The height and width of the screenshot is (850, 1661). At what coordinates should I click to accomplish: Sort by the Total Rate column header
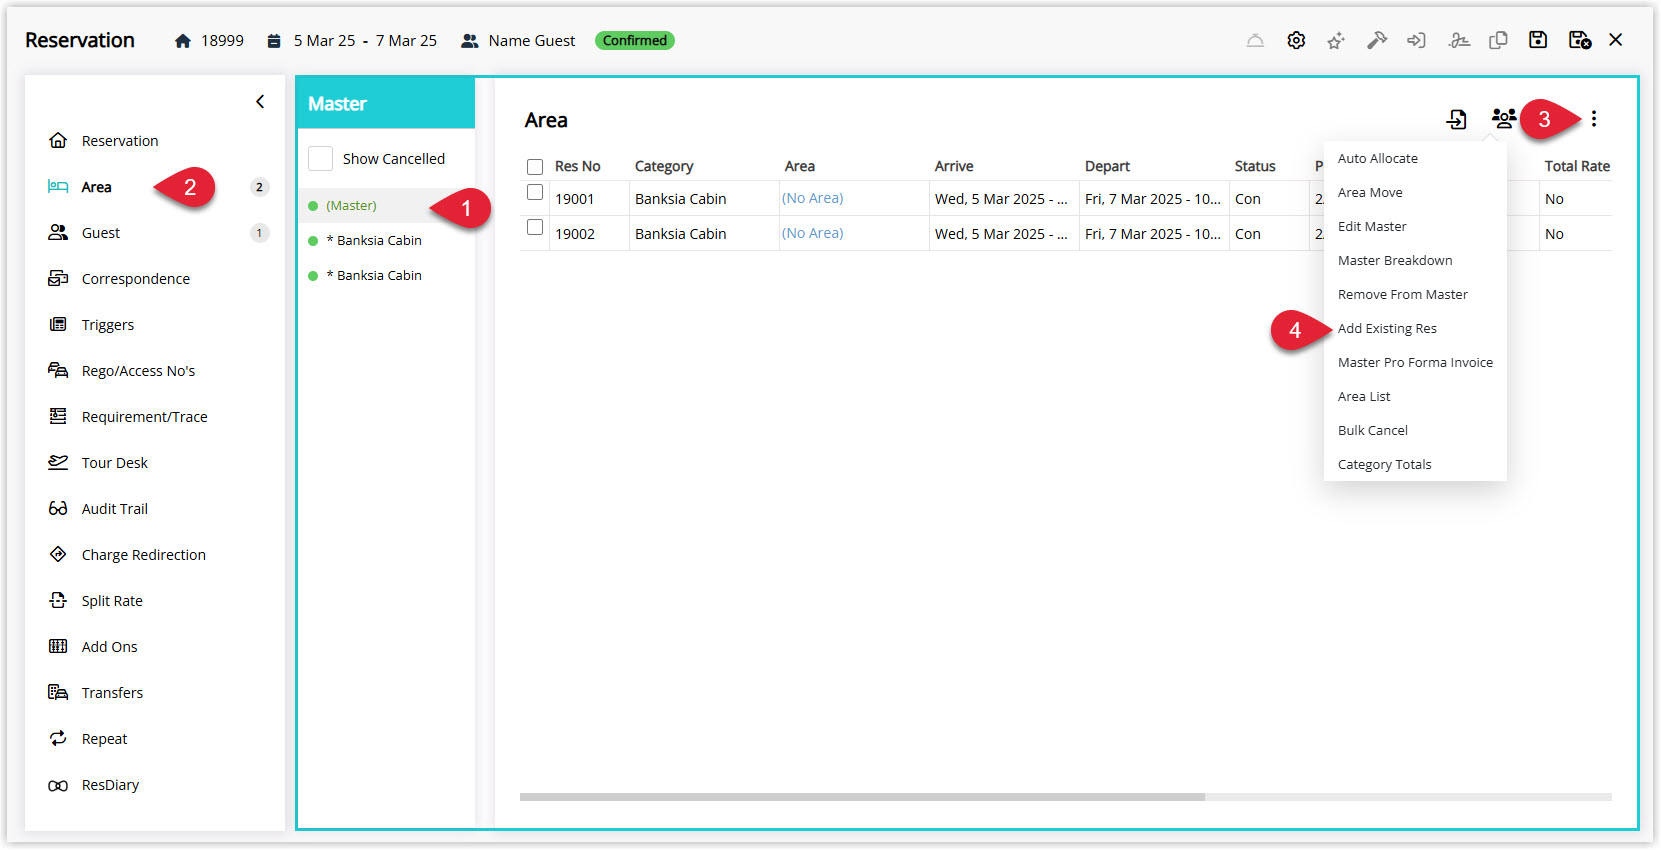click(1577, 167)
